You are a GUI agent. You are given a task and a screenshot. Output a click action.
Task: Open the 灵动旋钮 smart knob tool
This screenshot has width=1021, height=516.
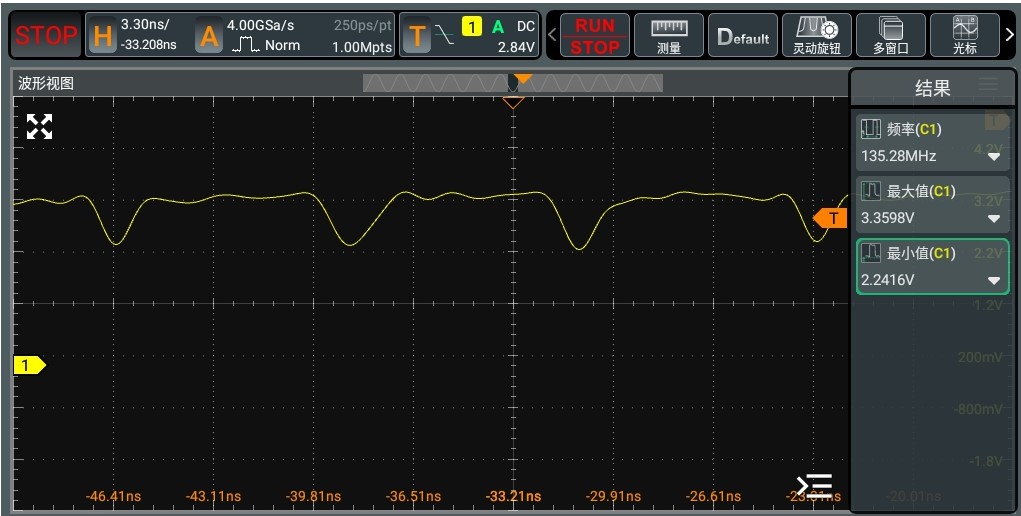816,36
